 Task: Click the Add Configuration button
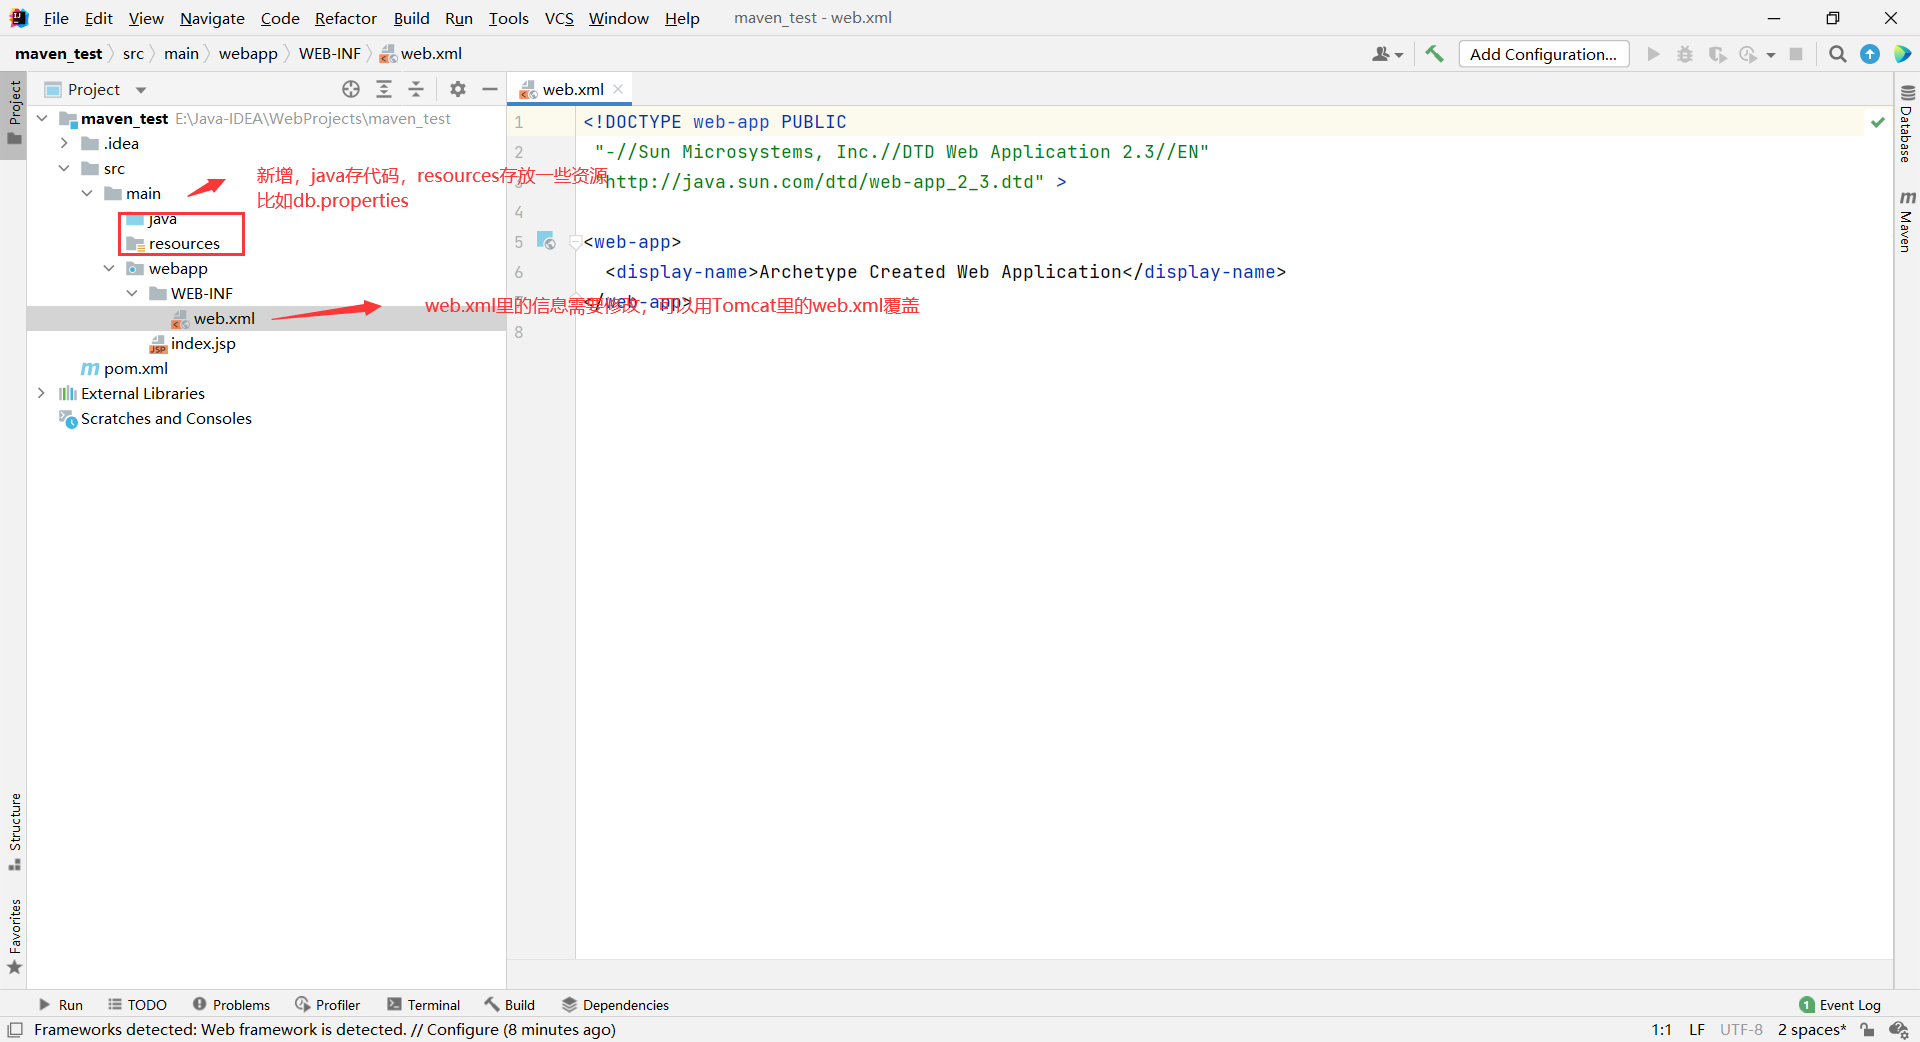click(1543, 54)
